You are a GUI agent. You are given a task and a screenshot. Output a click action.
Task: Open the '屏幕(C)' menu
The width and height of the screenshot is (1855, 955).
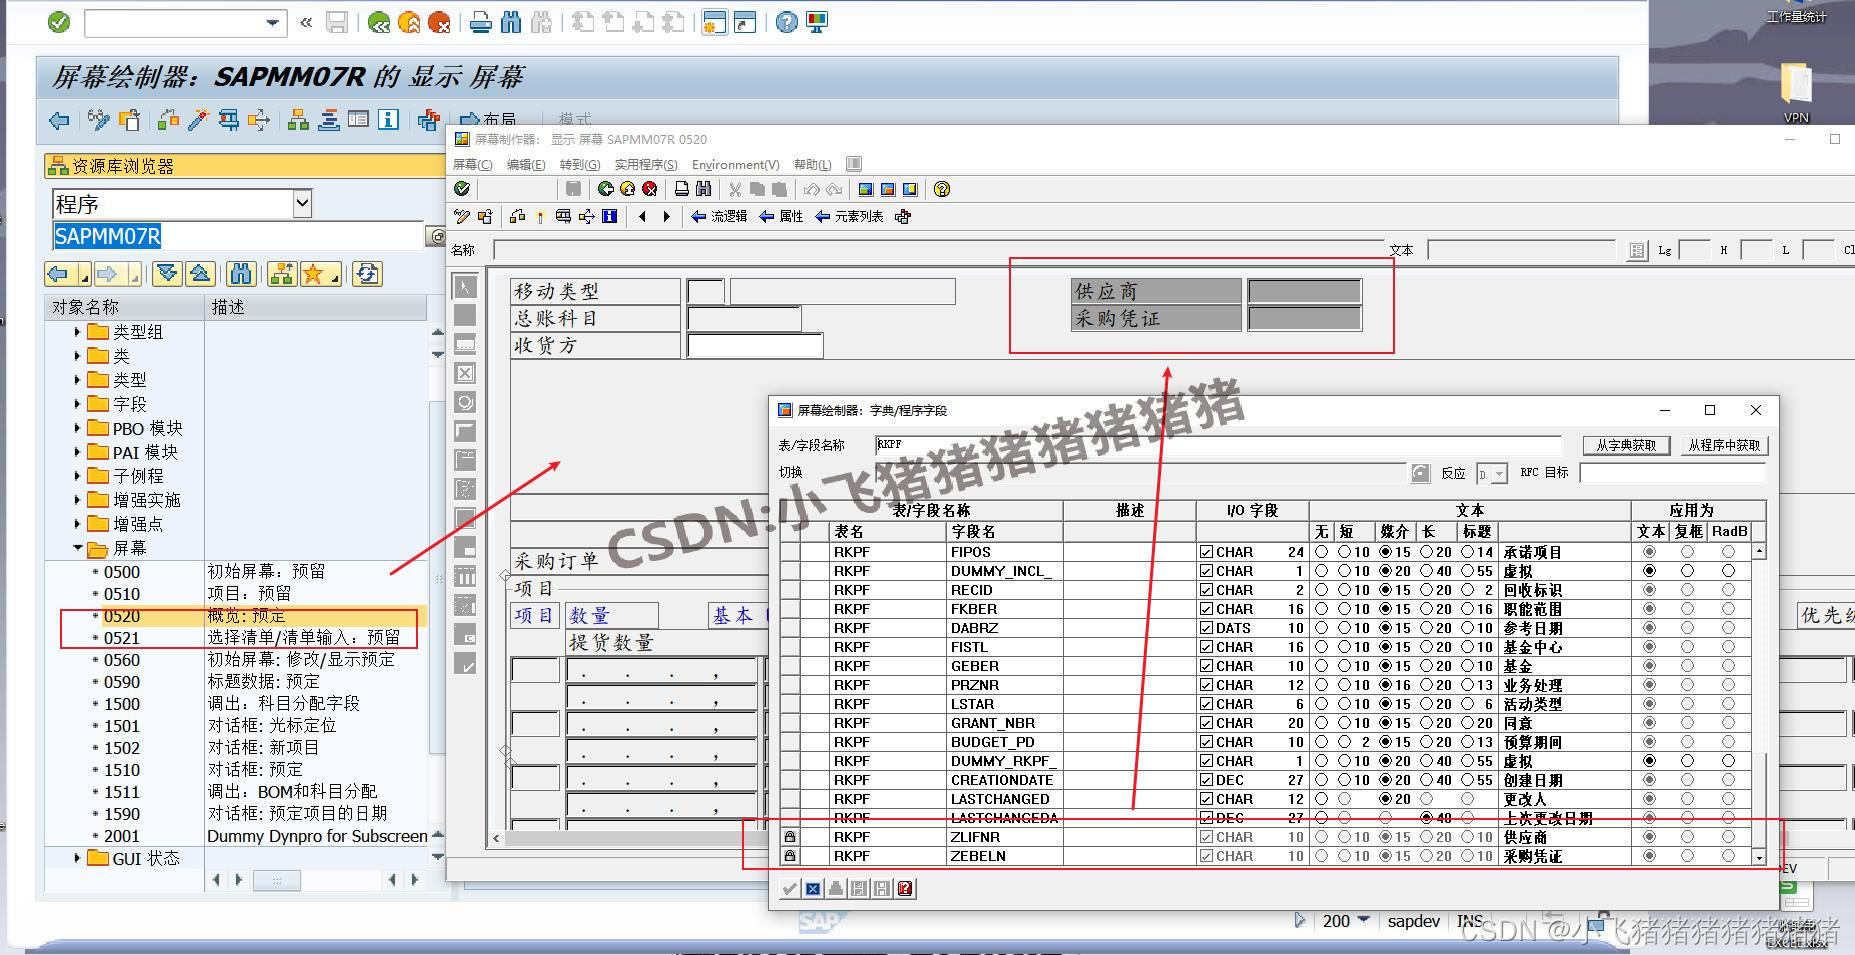point(472,164)
